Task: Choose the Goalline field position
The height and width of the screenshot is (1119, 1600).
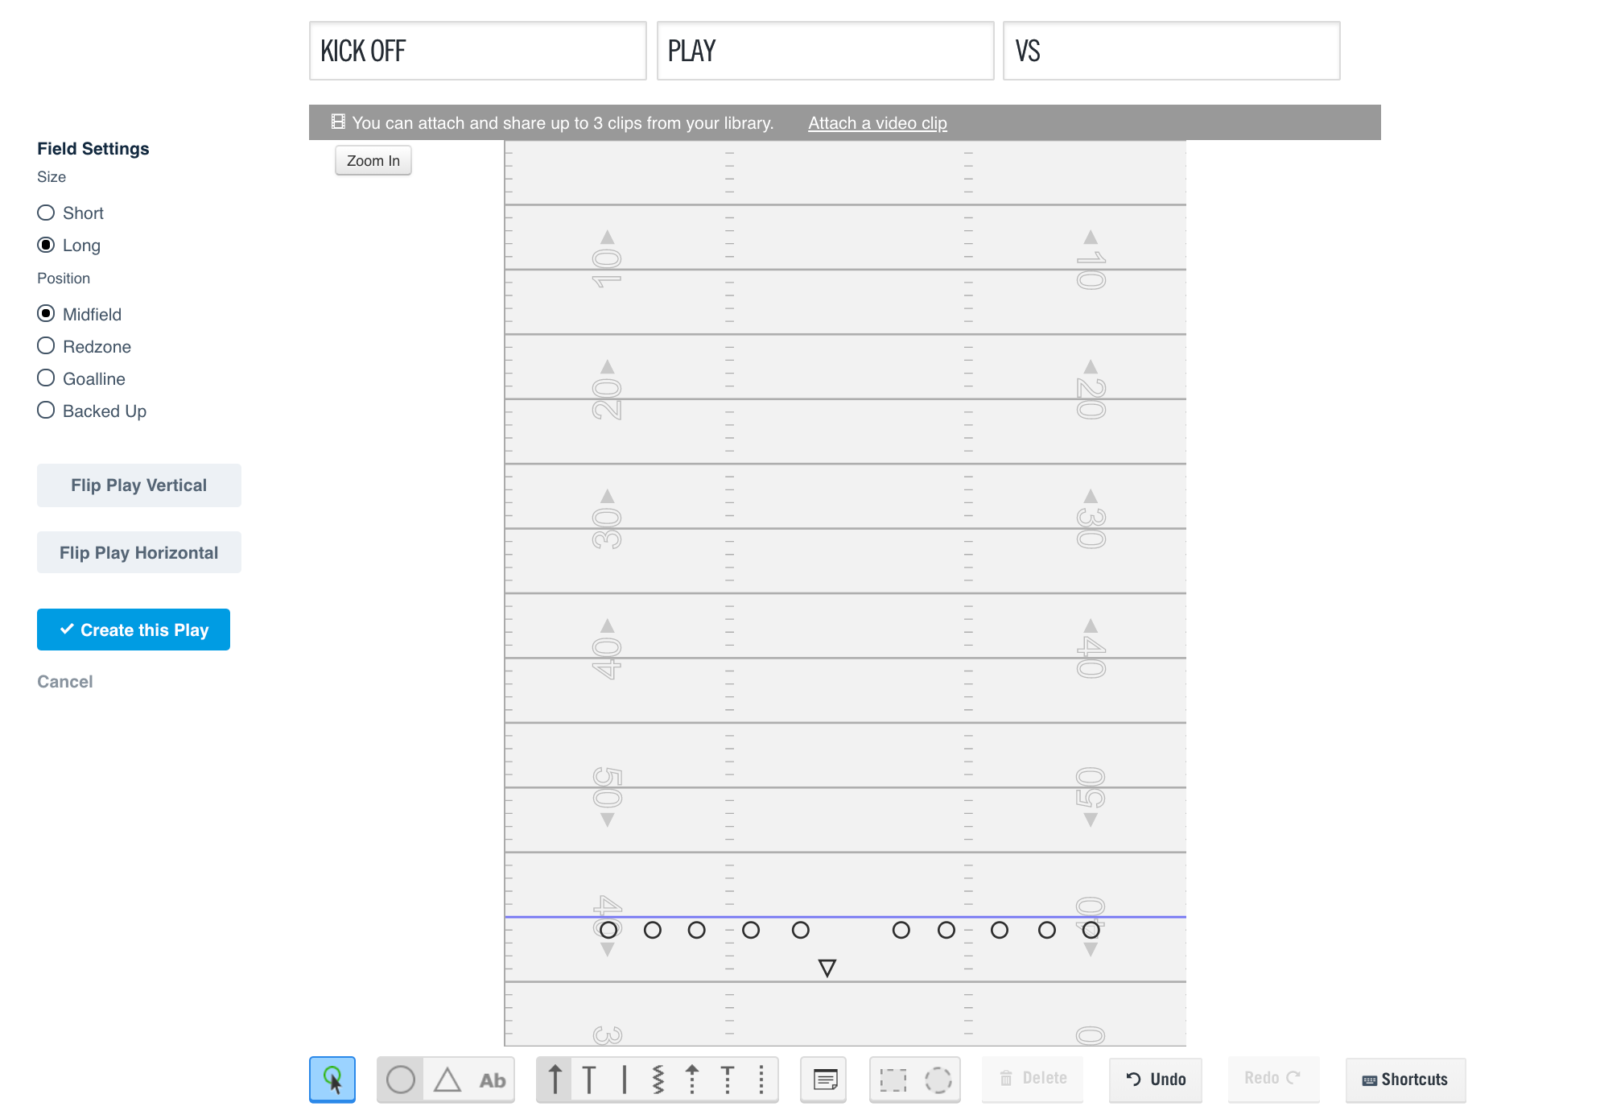Action: [x=46, y=378]
